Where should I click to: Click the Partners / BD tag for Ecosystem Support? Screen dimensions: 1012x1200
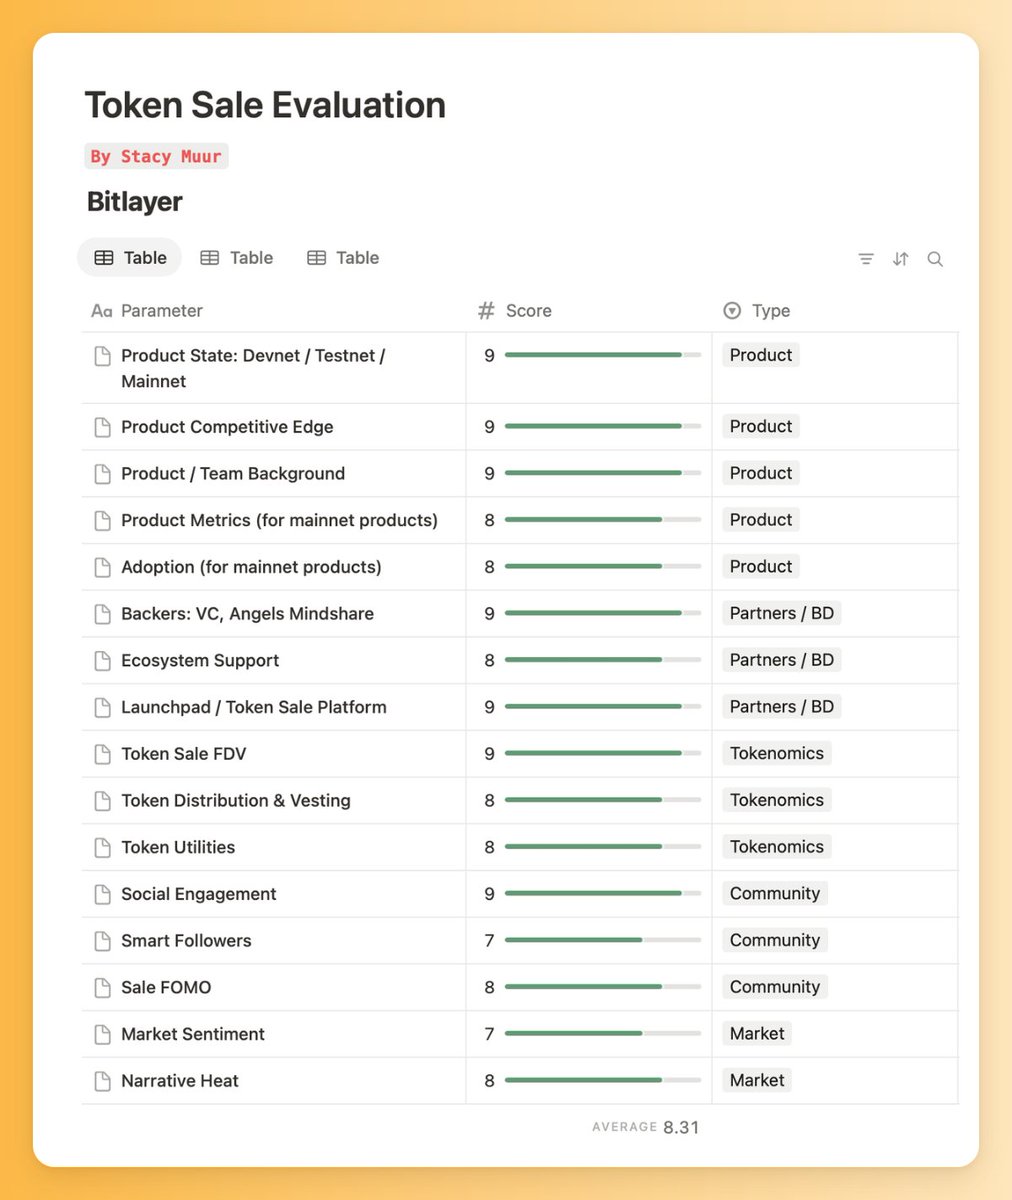tap(782, 660)
